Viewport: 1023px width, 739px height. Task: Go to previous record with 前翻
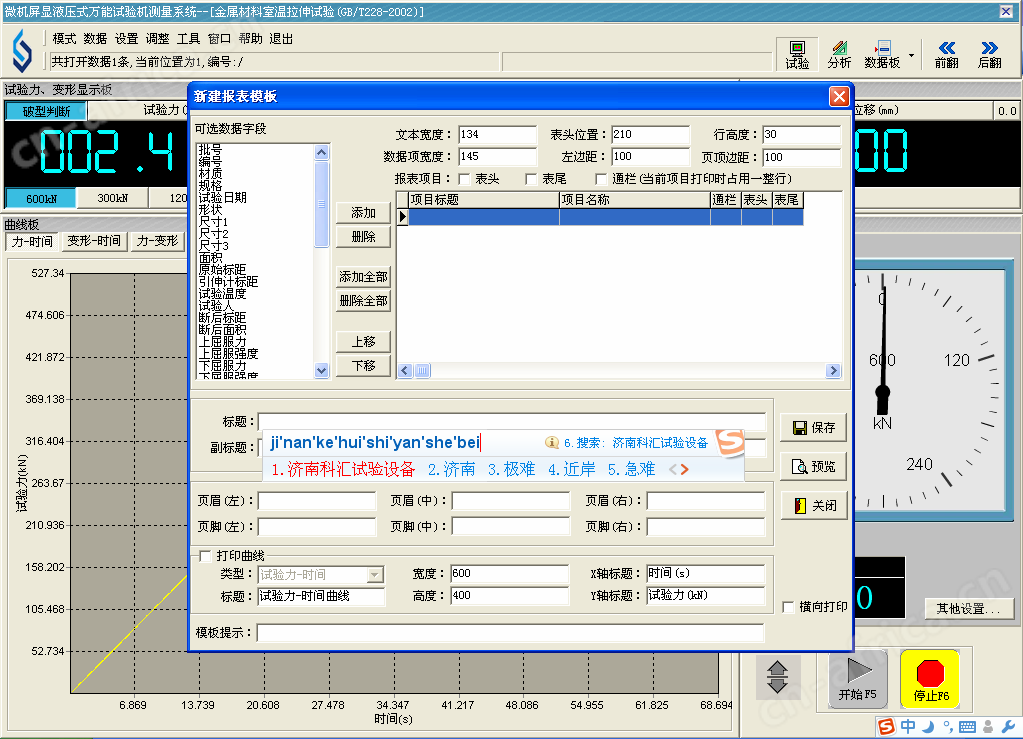pos(946,55)
